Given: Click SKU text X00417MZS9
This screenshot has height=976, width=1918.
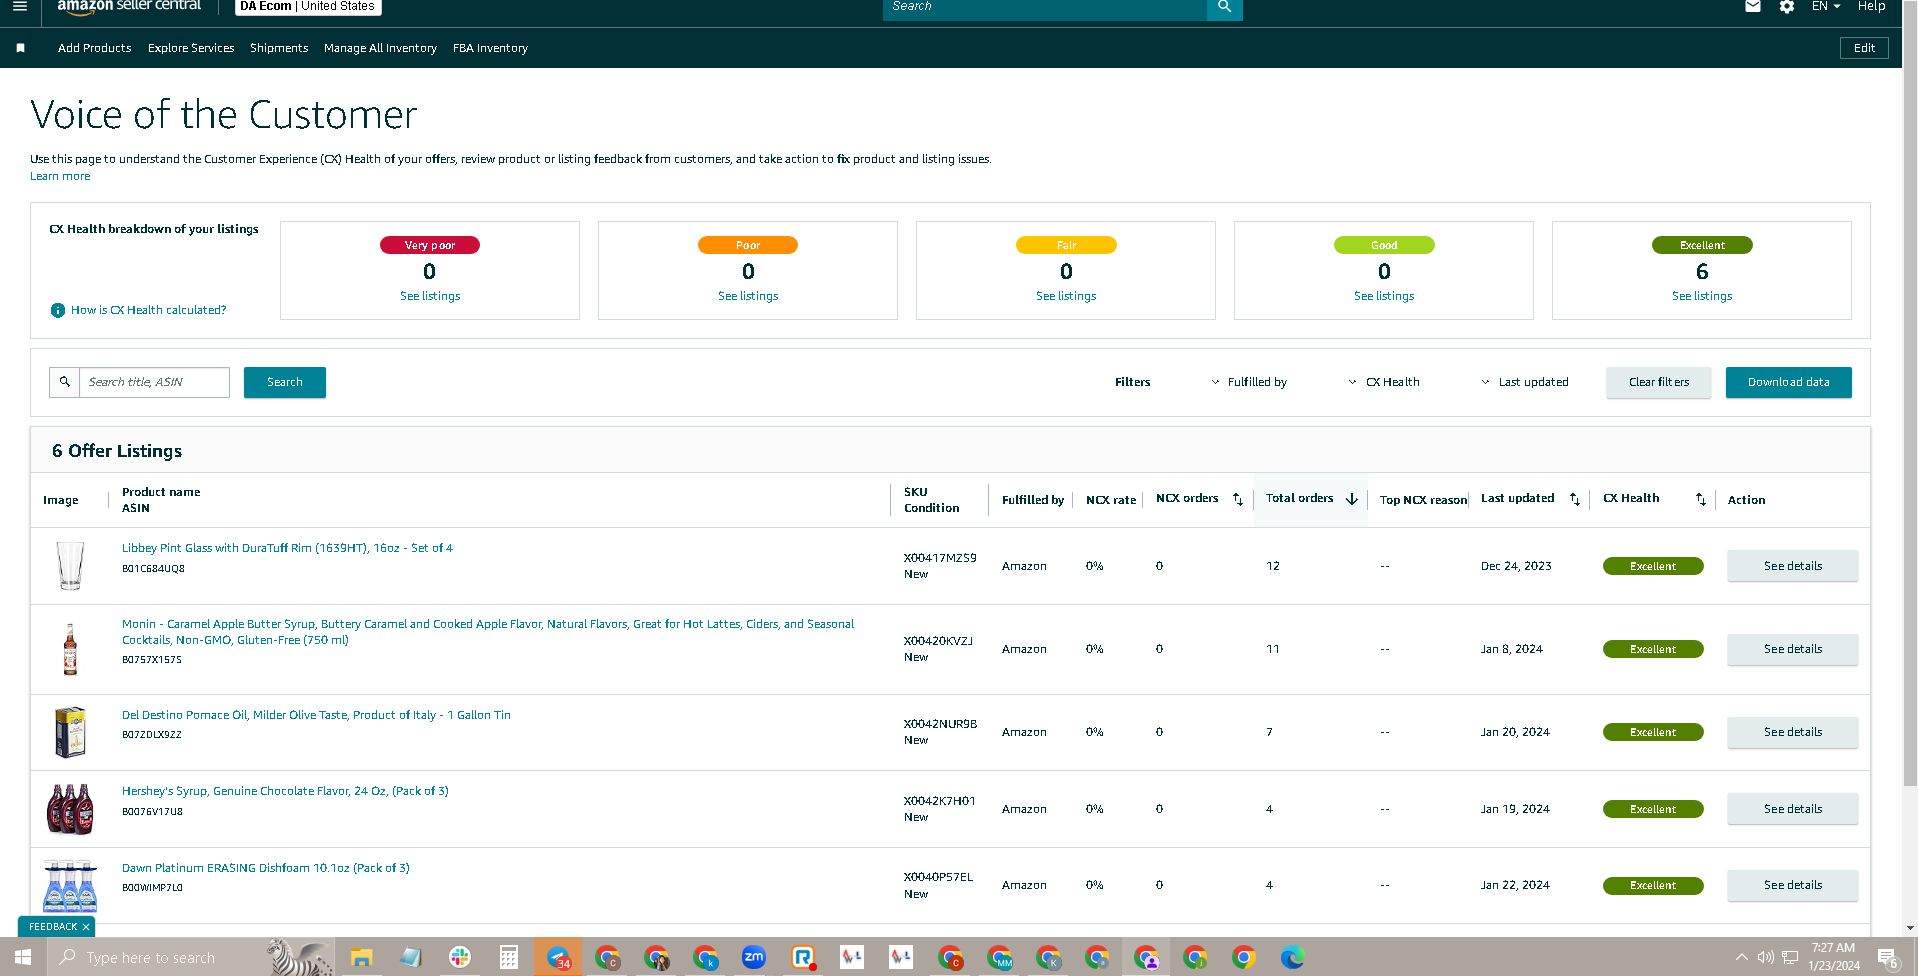Looking at the screenshot, I should [940, 558].
